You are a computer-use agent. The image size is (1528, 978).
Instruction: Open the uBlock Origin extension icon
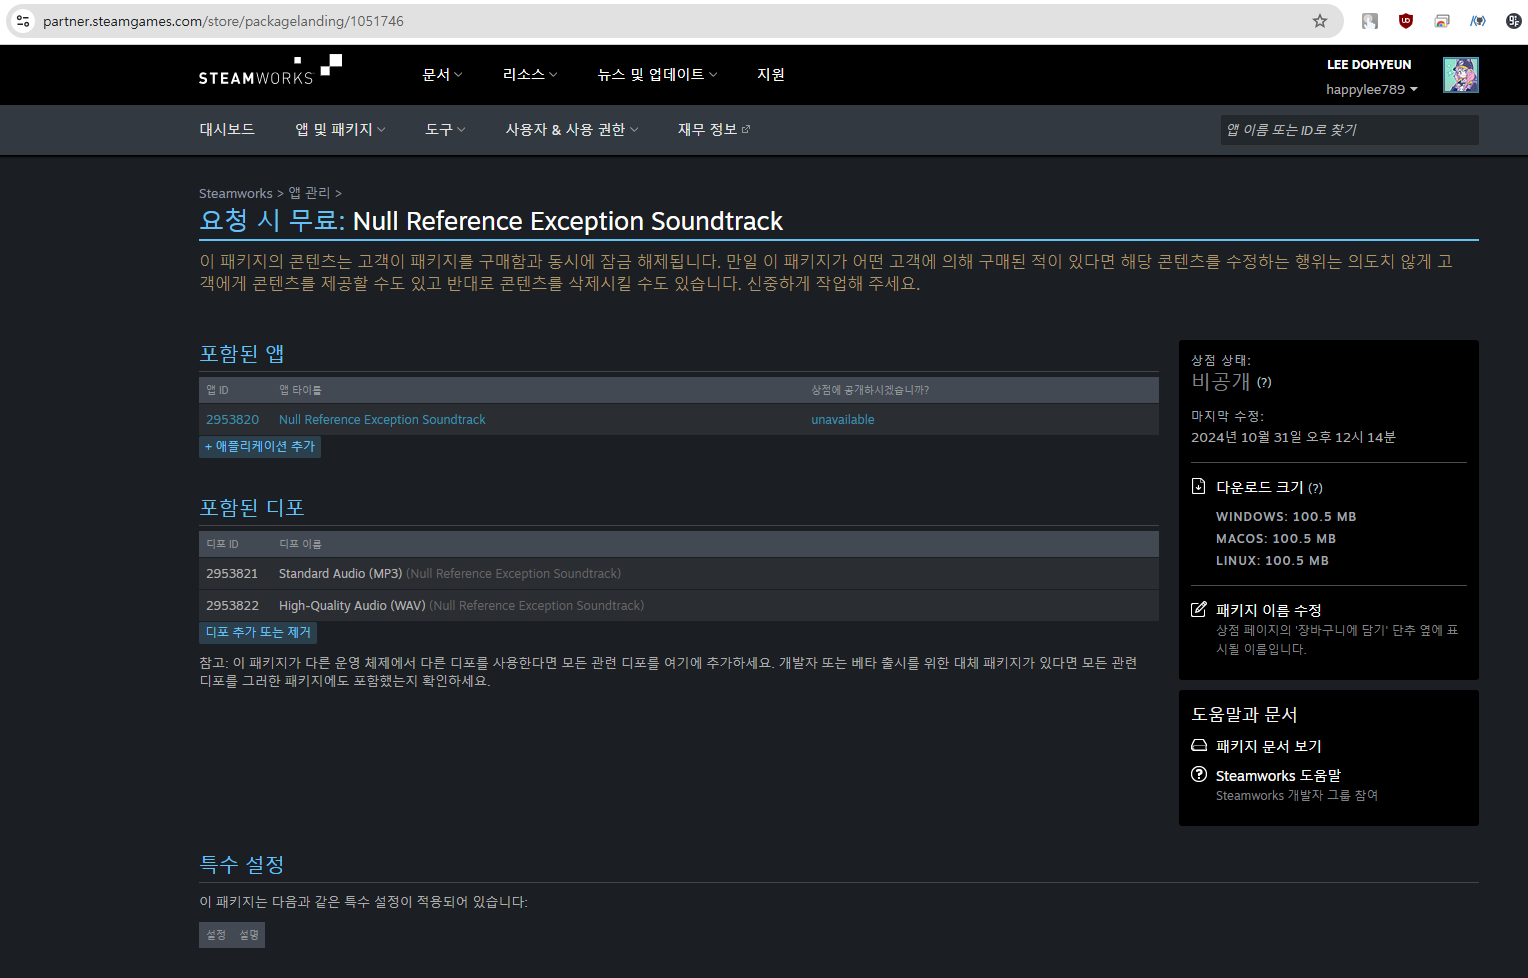(x=1406, y=21)
